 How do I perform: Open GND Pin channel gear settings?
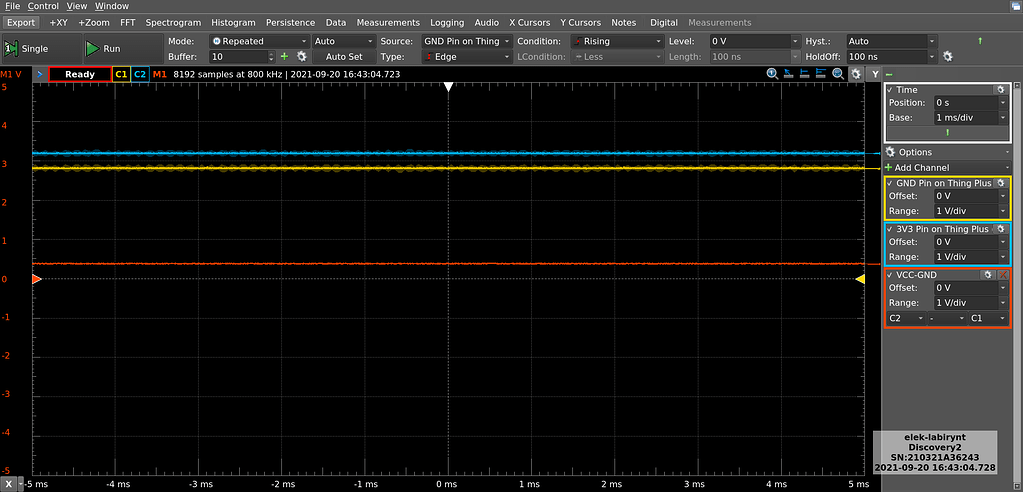click(x=1000, y=183)
